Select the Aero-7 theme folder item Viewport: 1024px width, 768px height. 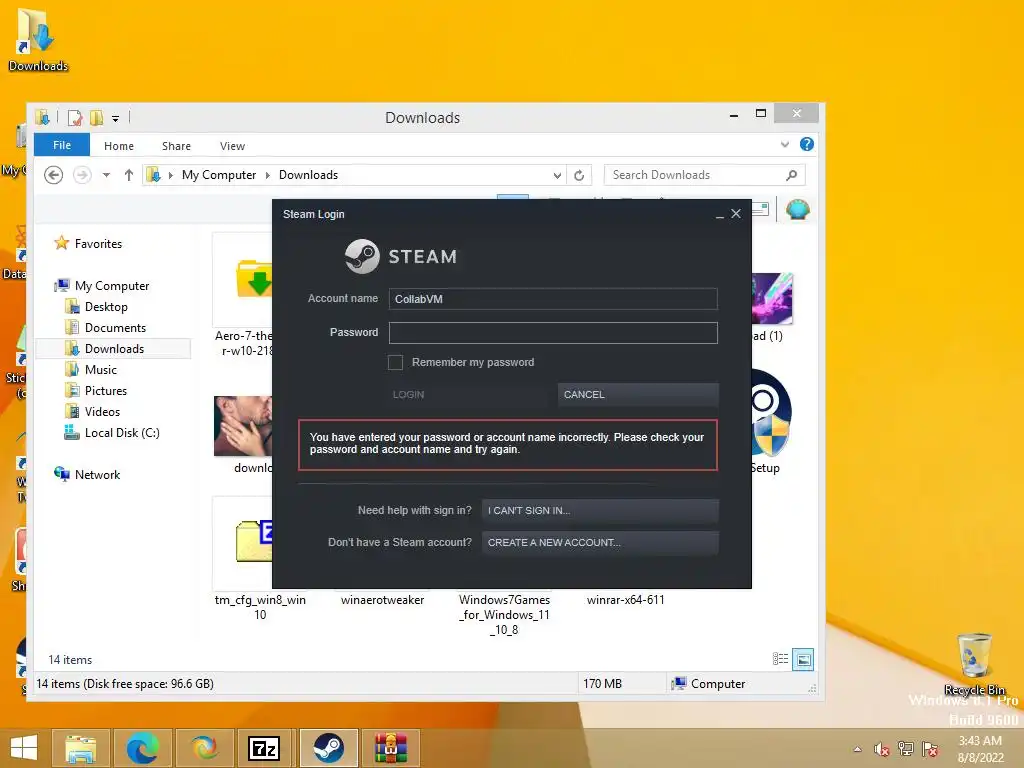point(243,295)
